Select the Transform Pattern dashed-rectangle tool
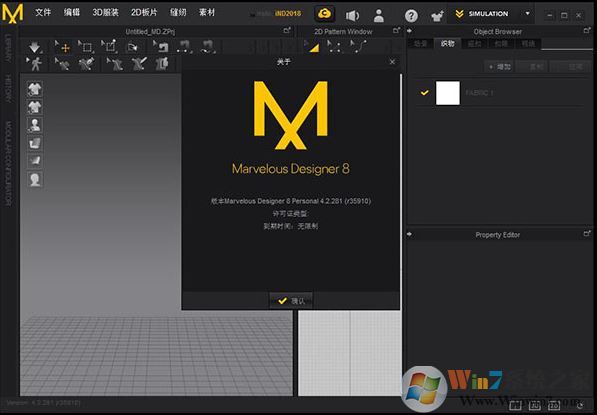 click(x=86, y=47)
